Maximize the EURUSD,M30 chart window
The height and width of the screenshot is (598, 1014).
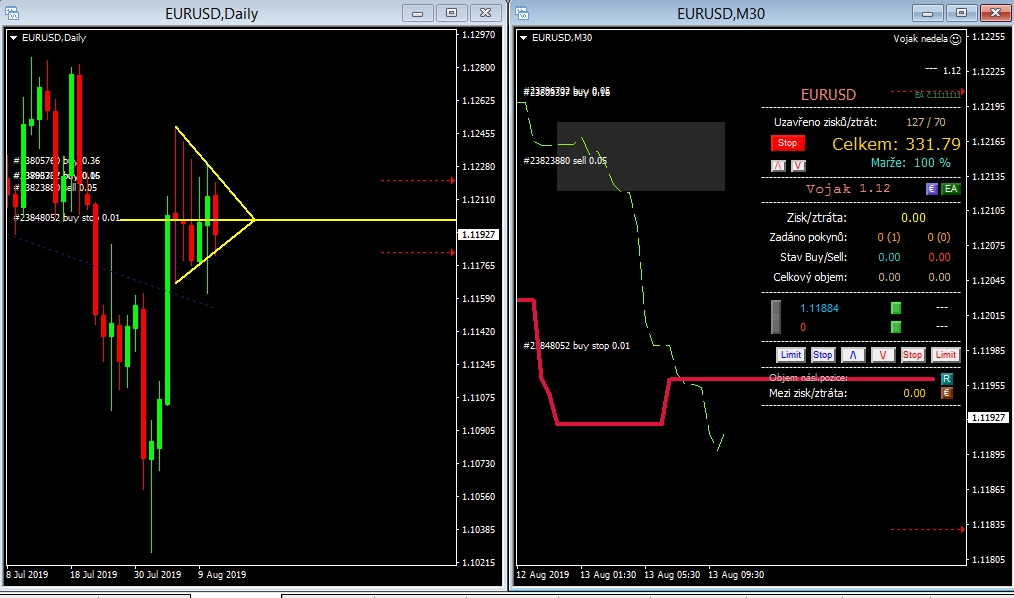coord(962,12)
